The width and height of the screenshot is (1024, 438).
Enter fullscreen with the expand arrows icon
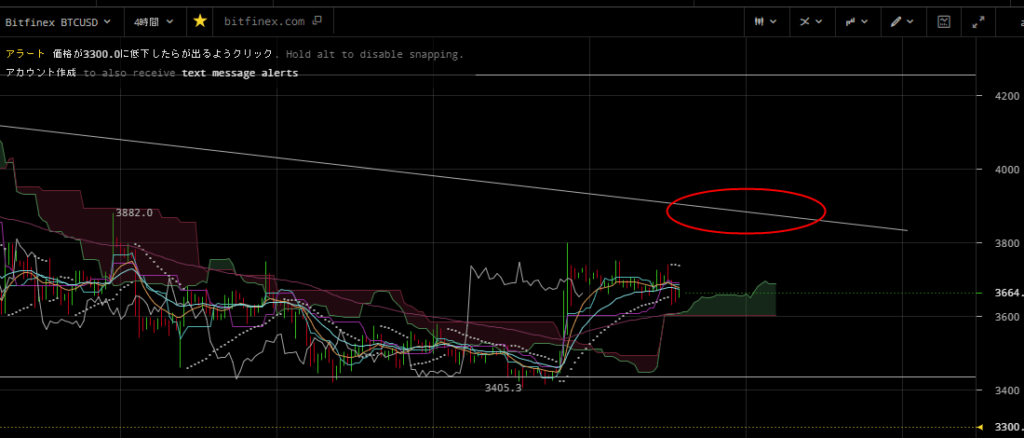click(x=978, y=20)
